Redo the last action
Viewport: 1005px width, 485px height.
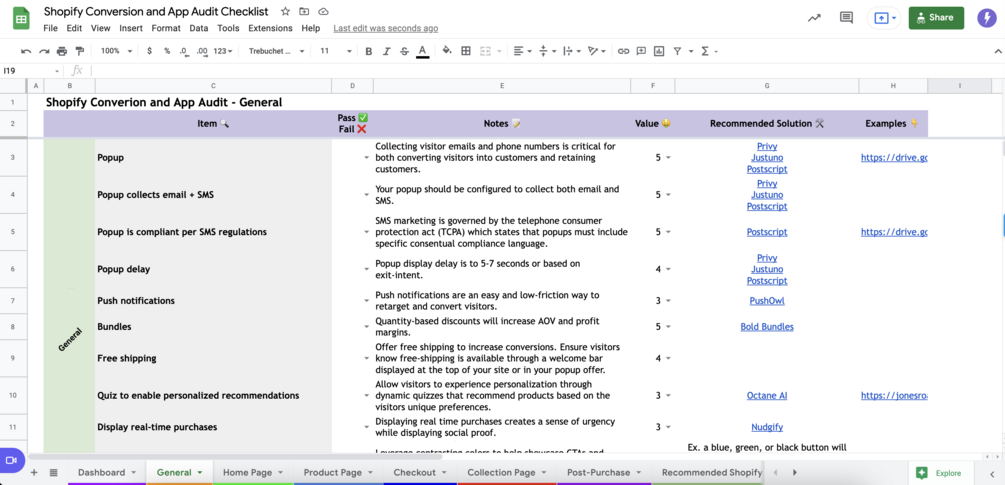click(44, 51)
